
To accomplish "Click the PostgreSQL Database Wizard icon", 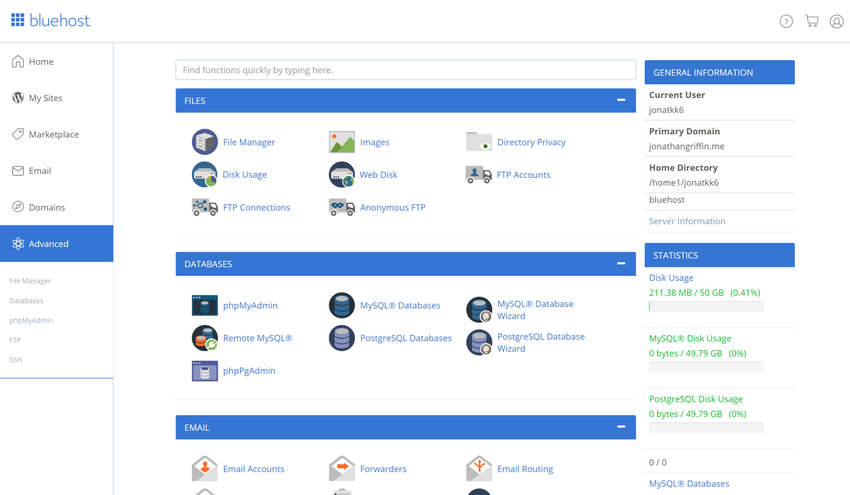I will (479, 342).
